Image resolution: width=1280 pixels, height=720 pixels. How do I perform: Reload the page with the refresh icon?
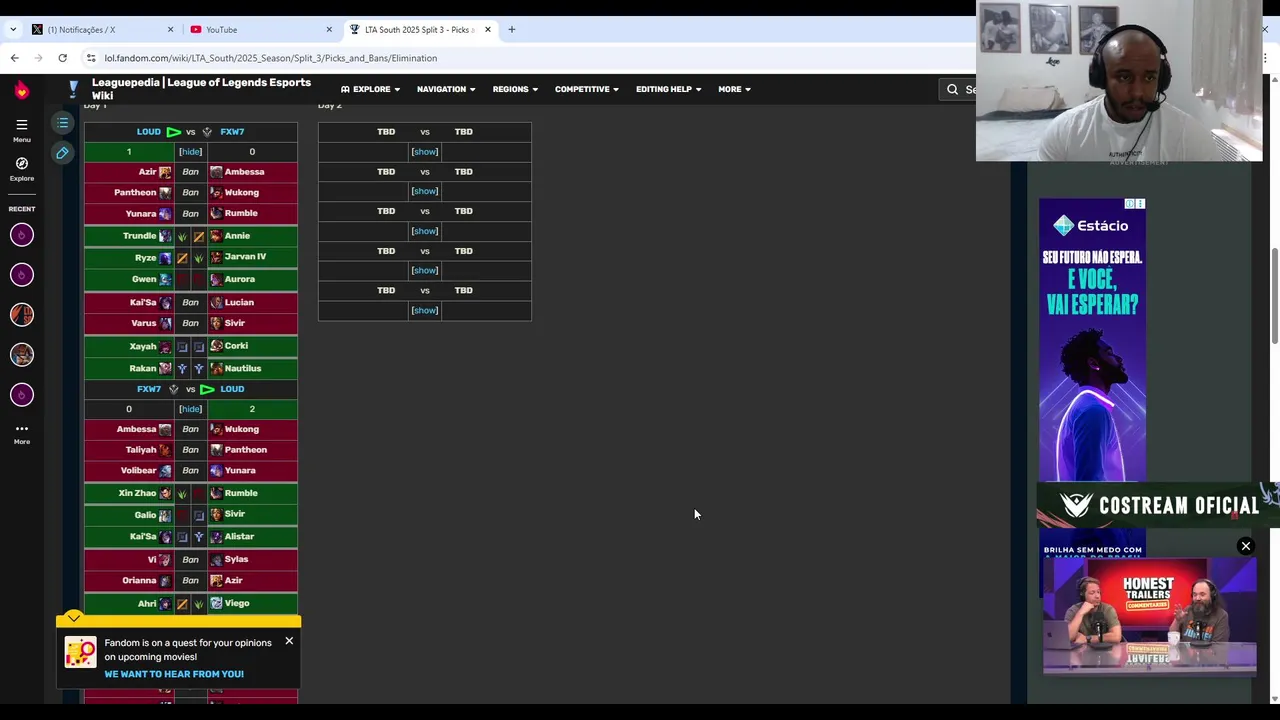point(62,58)
